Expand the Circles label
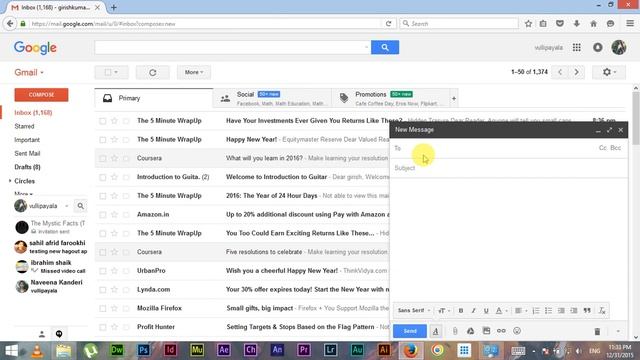 (x=10, y=181)
